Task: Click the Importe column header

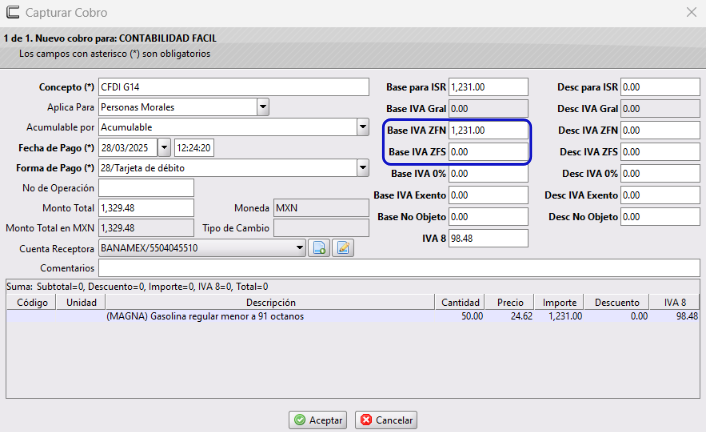Action: pos(559,302)
